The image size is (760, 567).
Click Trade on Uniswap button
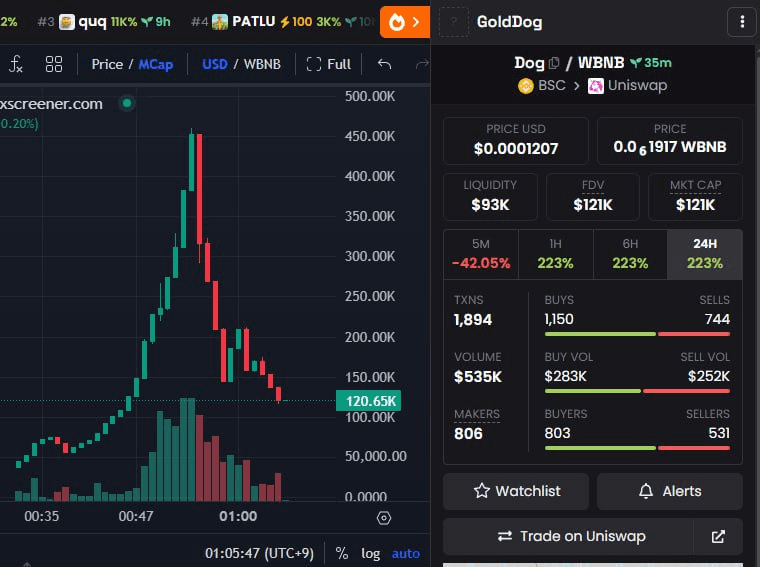[x=568, y=536]
